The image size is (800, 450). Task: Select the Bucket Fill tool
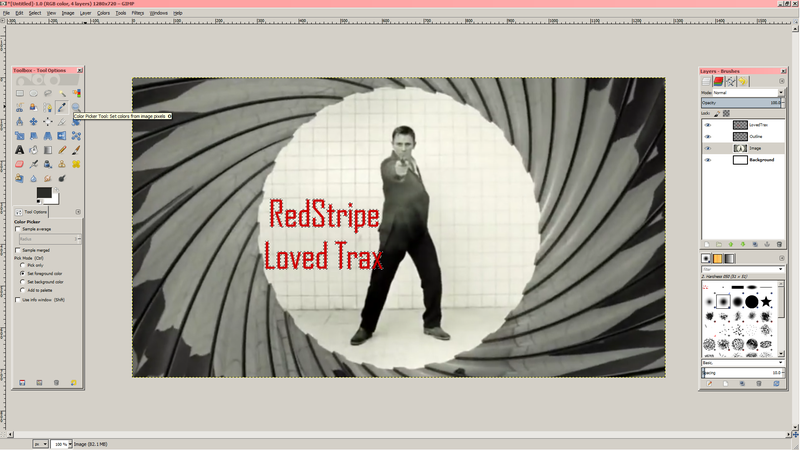click(x=34, y=150)
